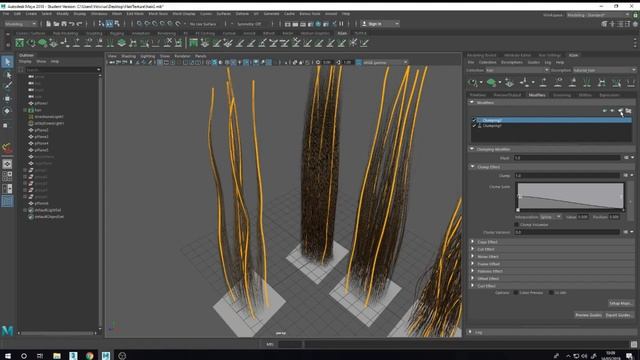The width and height of the screenshot is (640, 360).
Task: Open the Collection dropdown in XGen
Action: tap(517, 70)
